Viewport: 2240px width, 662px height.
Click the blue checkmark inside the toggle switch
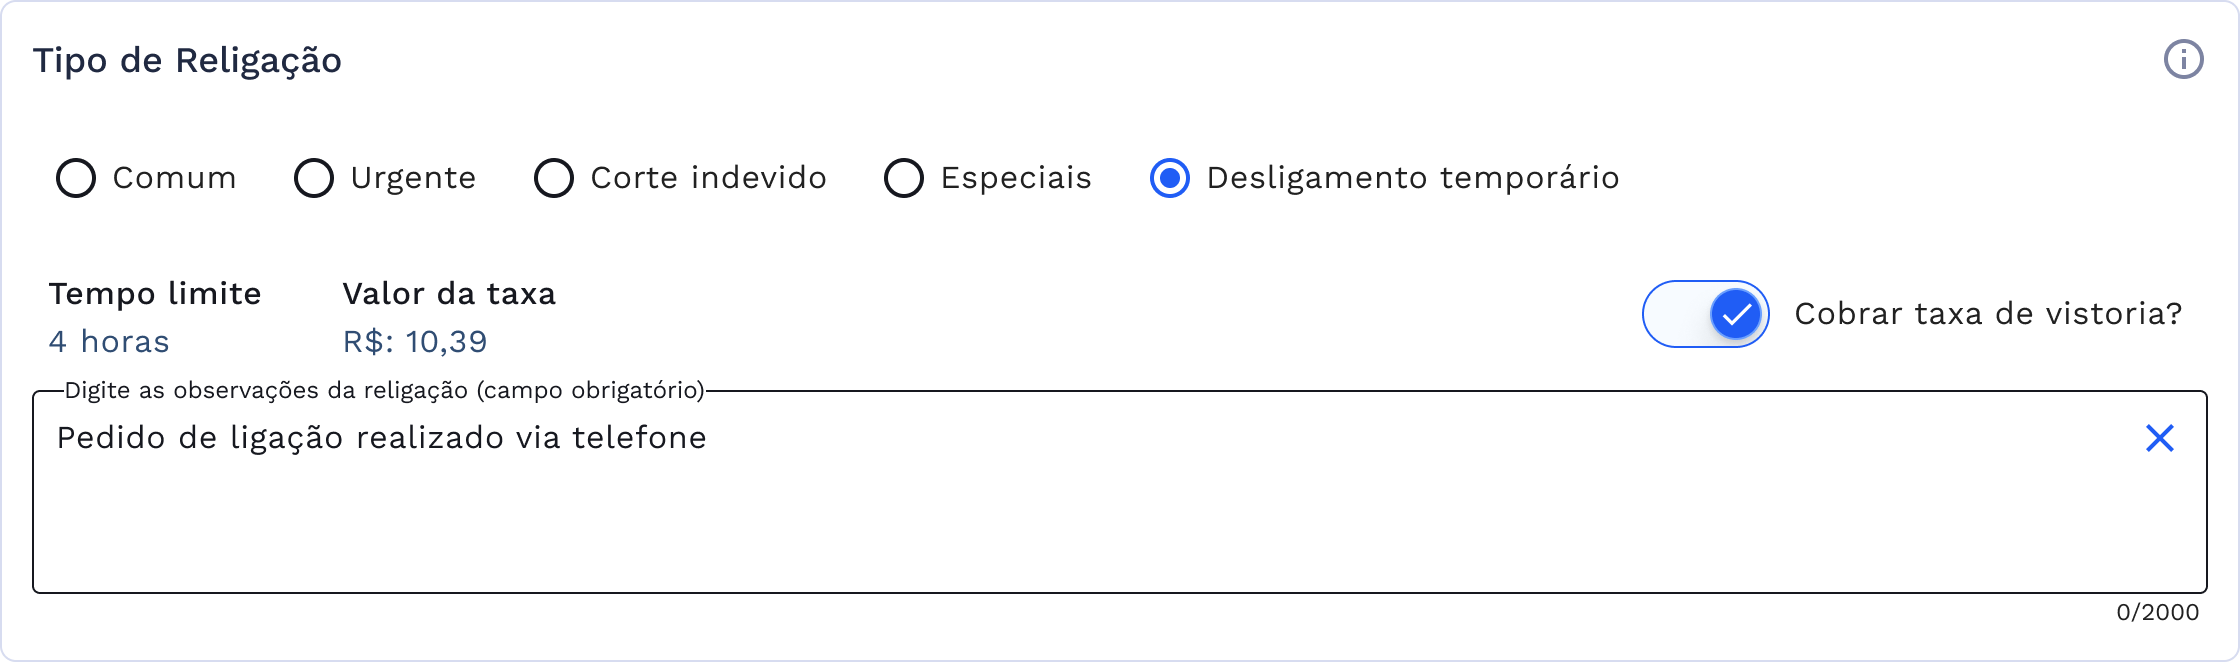(1735, 313)
